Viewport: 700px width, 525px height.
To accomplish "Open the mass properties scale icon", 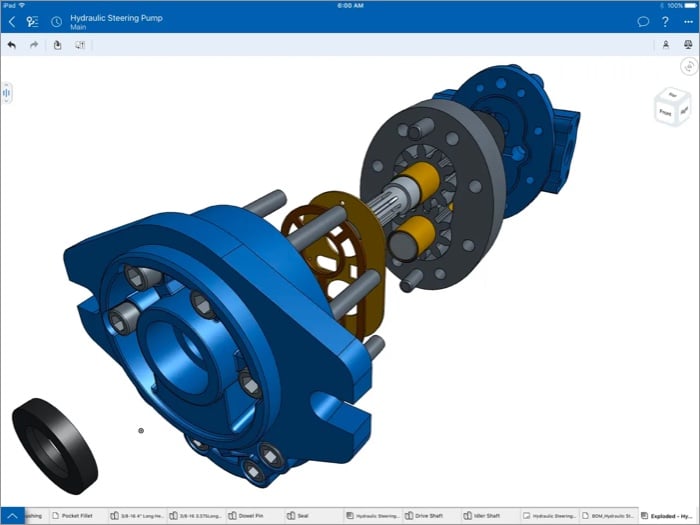I will pos(688,45).
